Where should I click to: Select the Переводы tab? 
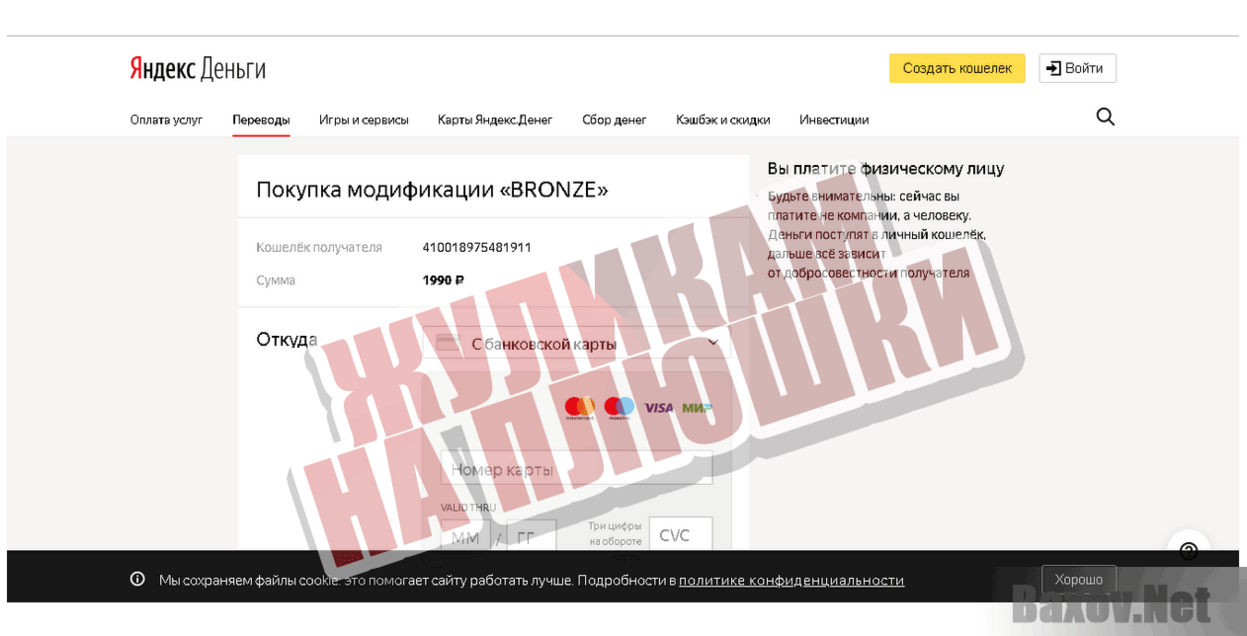click(261, 120)
